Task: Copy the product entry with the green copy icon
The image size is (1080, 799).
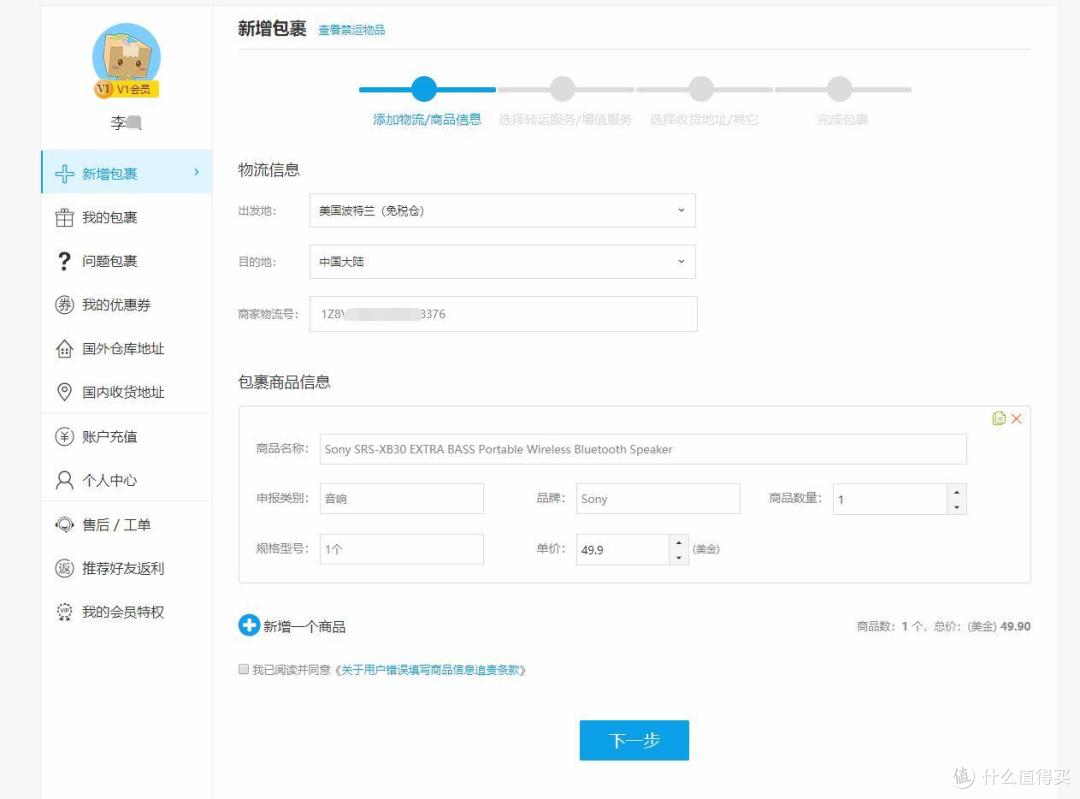Action: [x=999, y=418]
